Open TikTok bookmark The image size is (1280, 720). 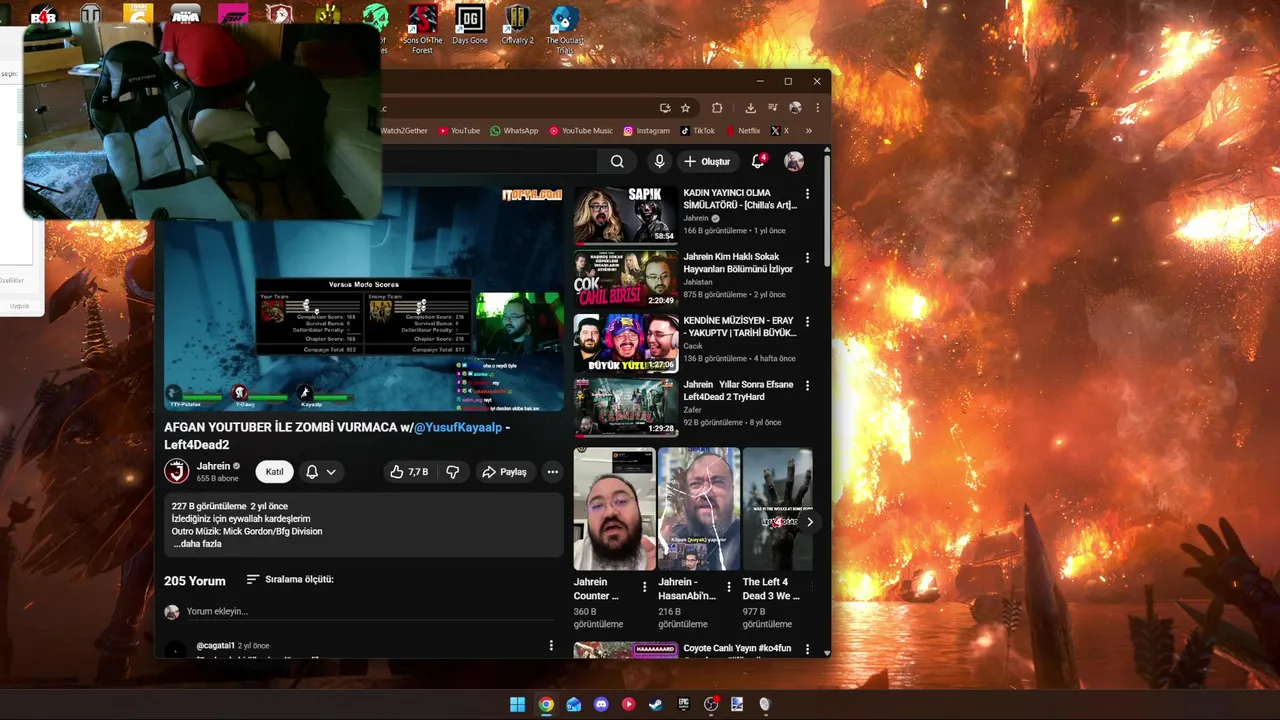(x=698, y=131)
